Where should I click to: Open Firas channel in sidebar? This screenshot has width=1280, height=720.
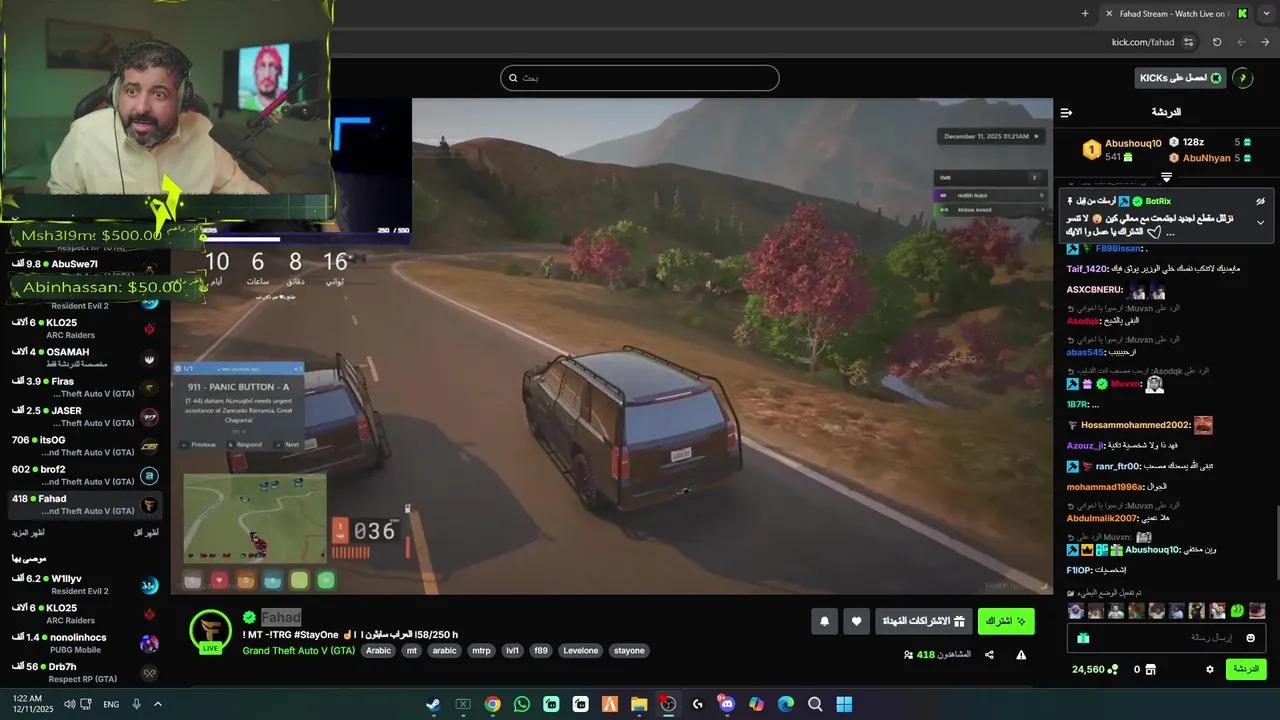pyautogui.click(x=84, y=387)
